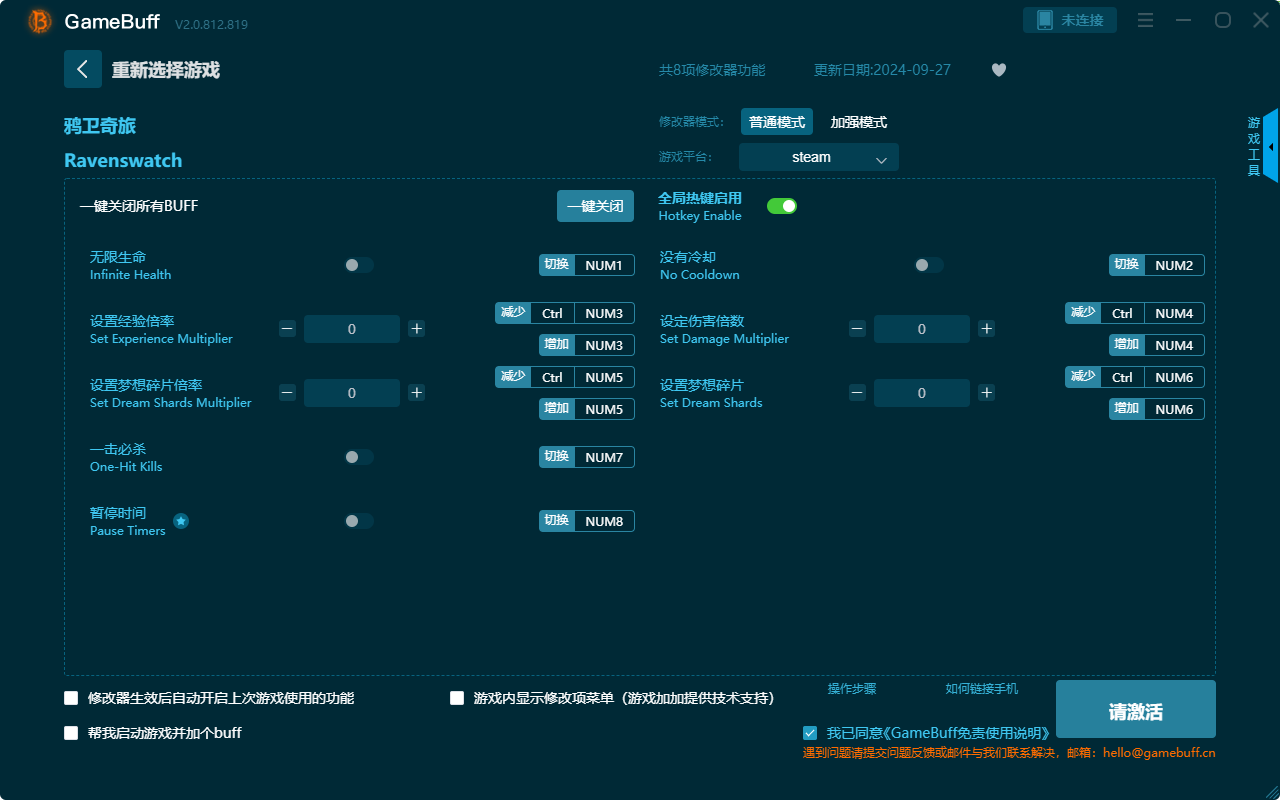This screenshot has height=800, width=1280.
Task: Favorite this trainer with the heart icon
Action: pos(998,70)
